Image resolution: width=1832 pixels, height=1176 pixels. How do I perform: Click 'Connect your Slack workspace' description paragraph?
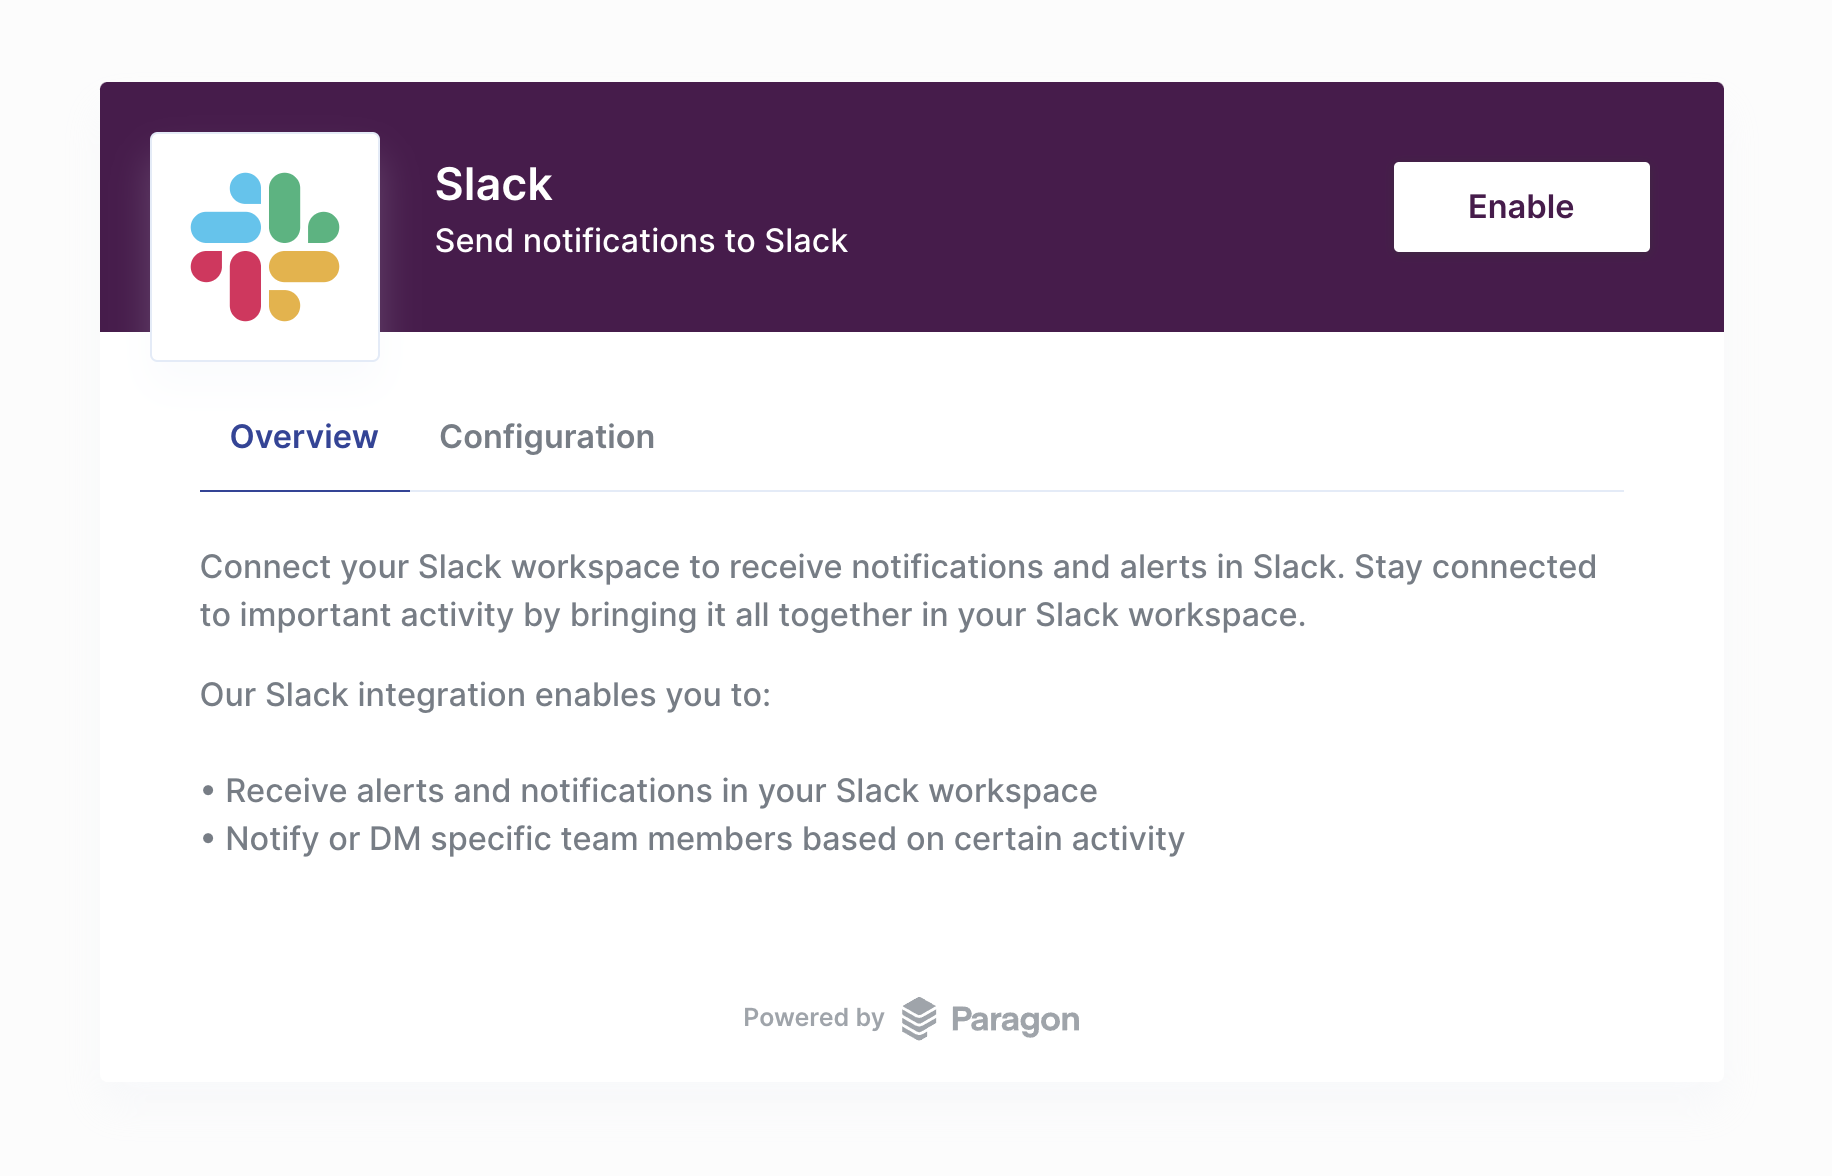coord(898,591)
